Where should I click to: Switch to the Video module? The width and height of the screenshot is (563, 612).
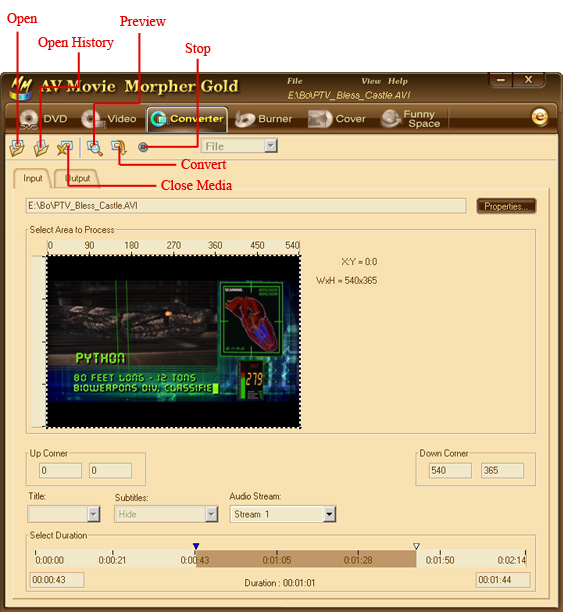tap(109, 119)
